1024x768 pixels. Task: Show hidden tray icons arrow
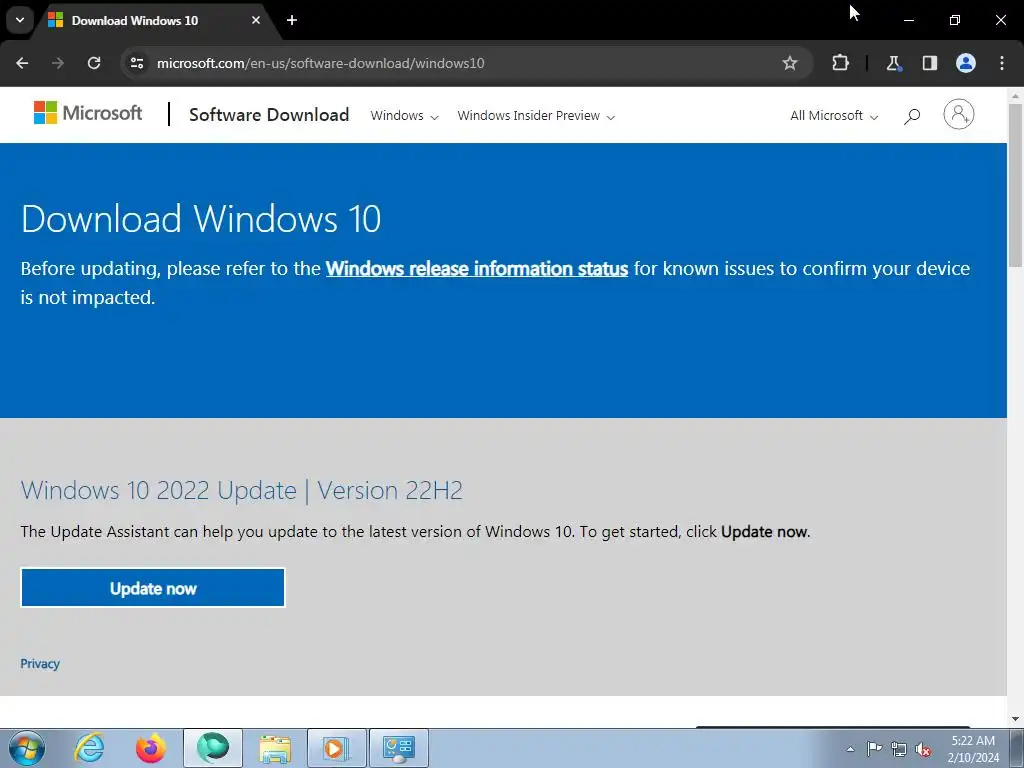pos(850,749)
